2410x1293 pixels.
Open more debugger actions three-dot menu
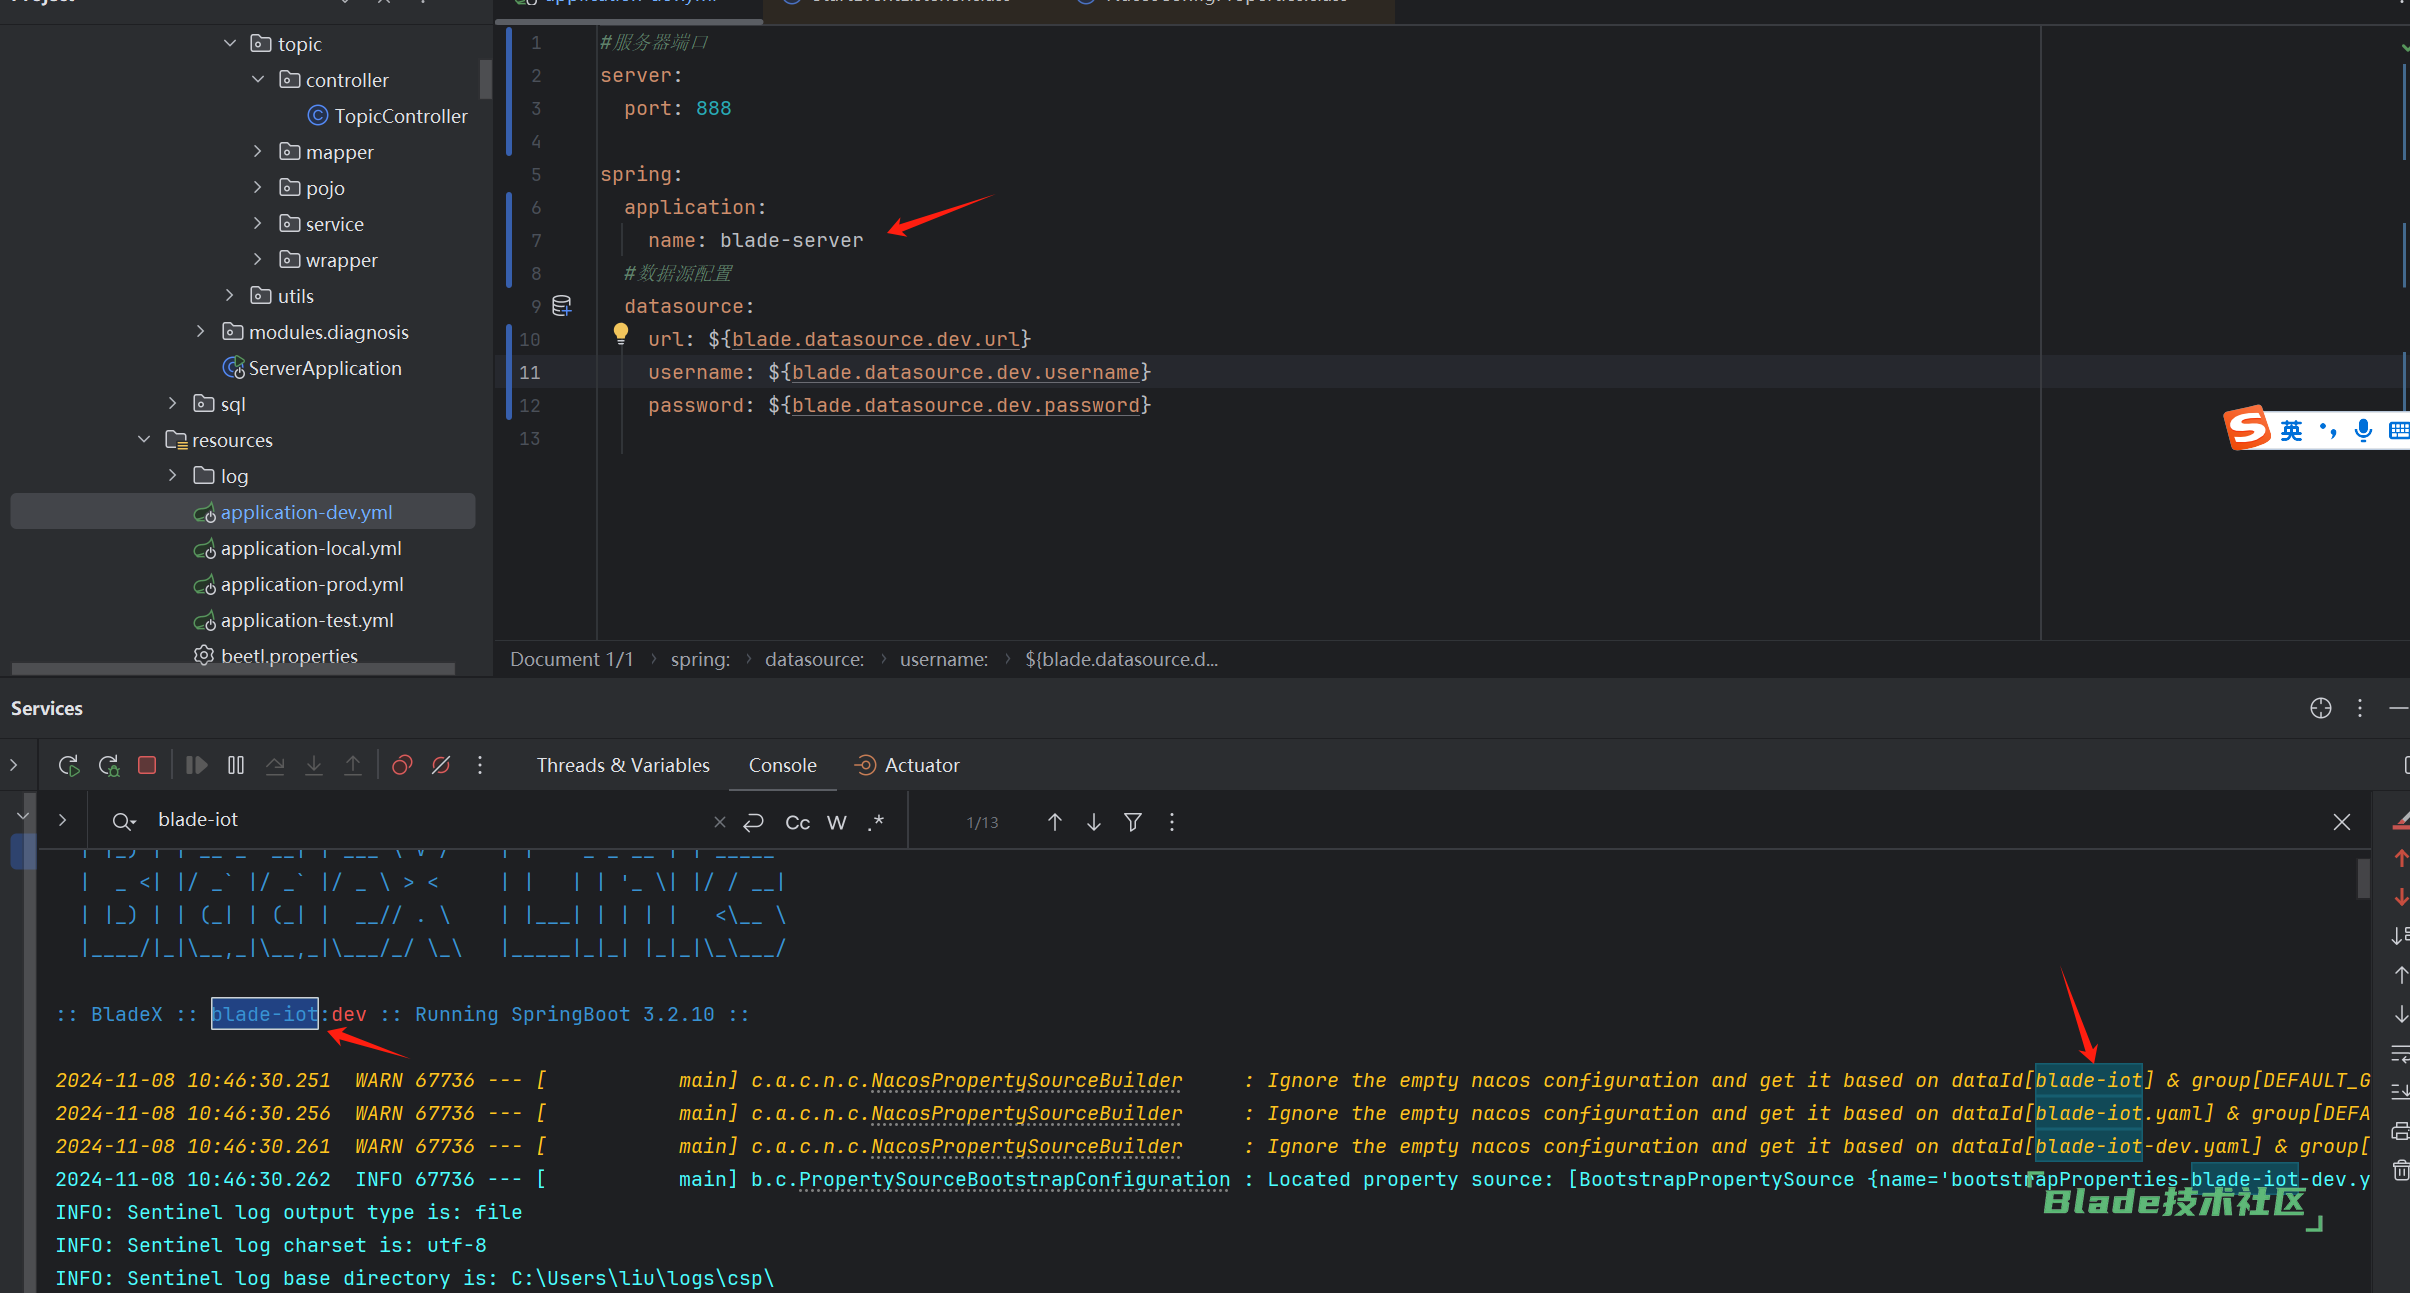[x=480, y=765]
